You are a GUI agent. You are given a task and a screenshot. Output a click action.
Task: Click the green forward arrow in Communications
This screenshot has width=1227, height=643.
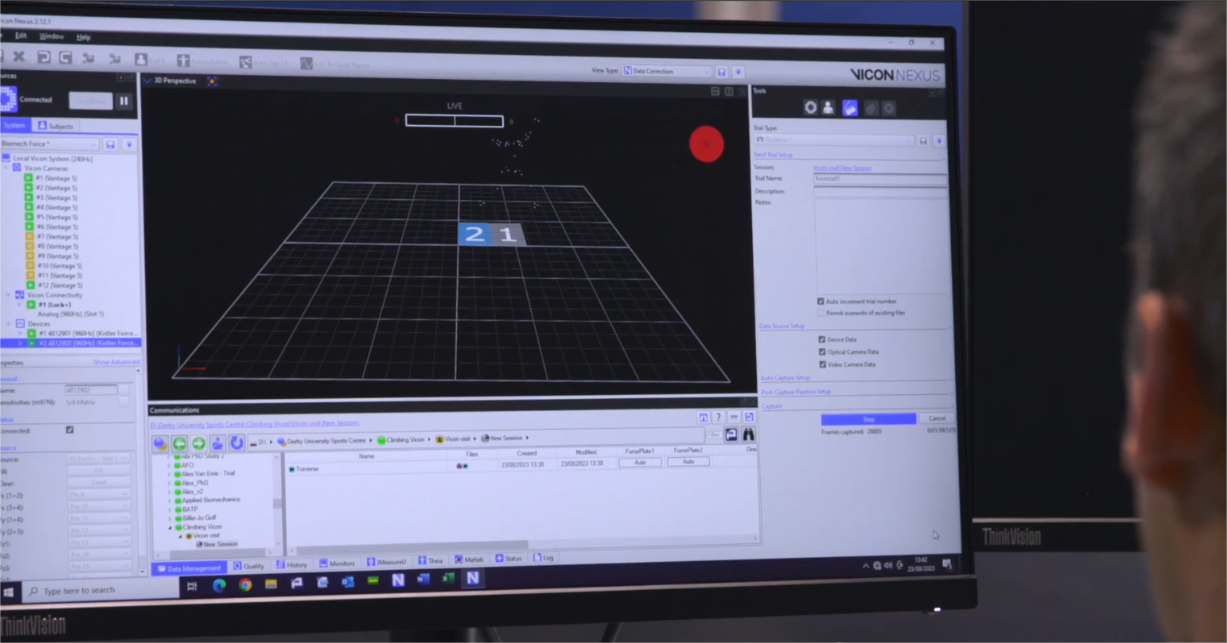tap(198, 443)
